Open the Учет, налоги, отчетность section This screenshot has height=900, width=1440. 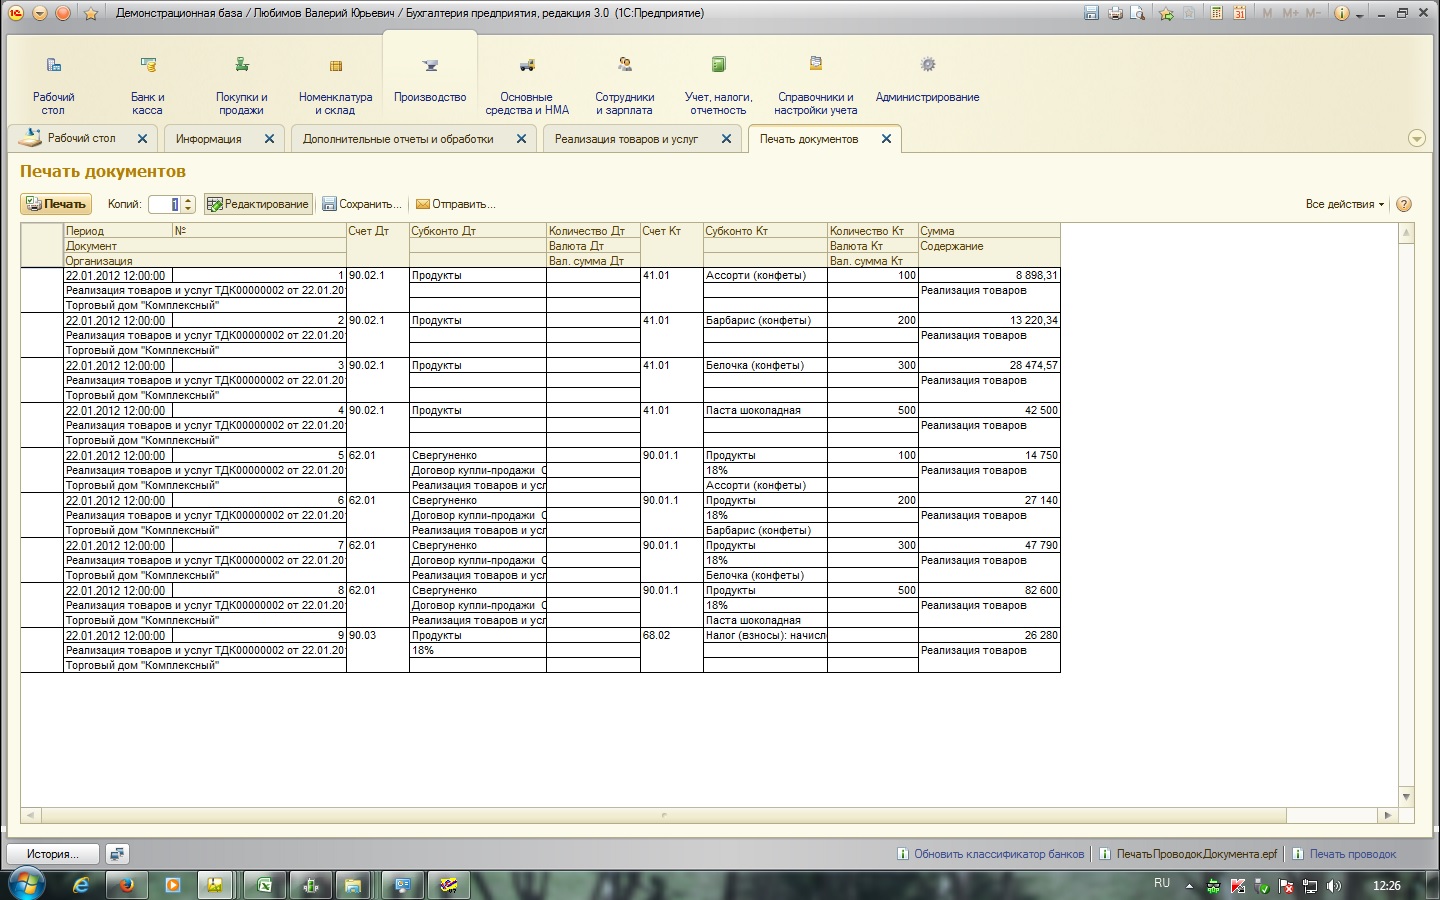[x=718, y=87]
